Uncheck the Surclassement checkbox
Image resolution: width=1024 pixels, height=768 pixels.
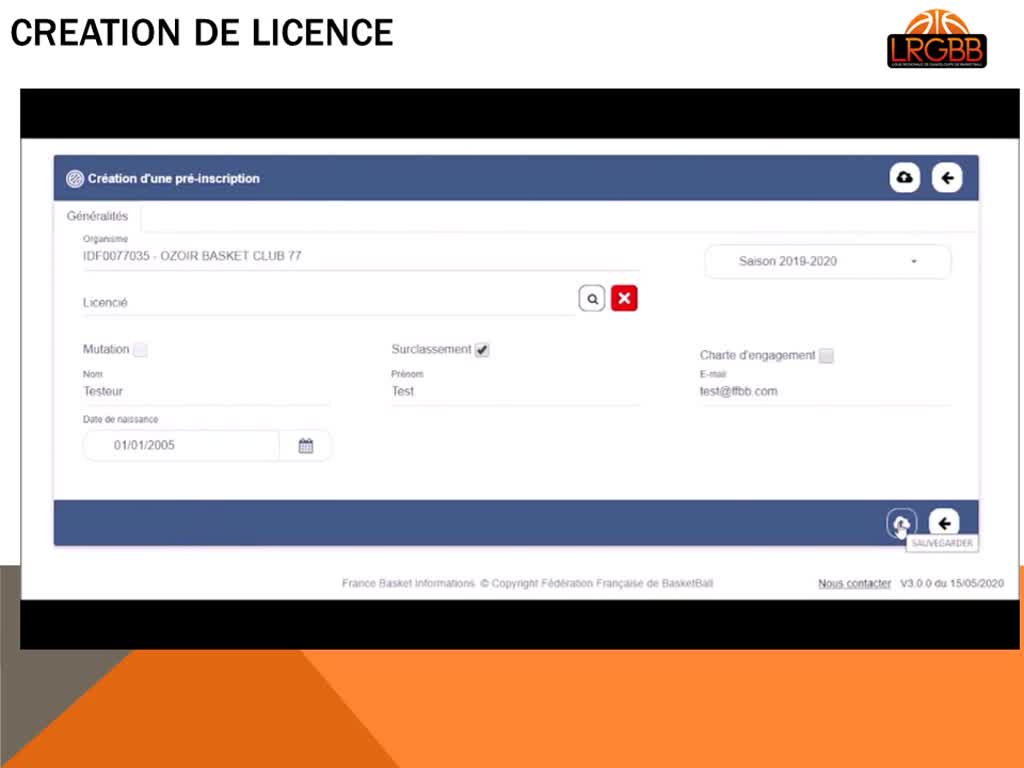point(482,350)
